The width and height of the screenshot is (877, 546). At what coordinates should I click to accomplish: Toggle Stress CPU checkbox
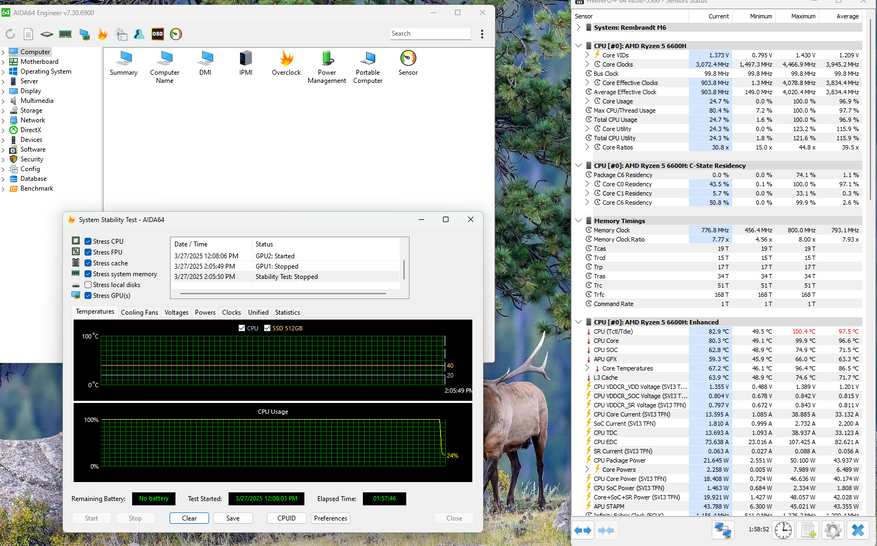[x=88, y=241]
